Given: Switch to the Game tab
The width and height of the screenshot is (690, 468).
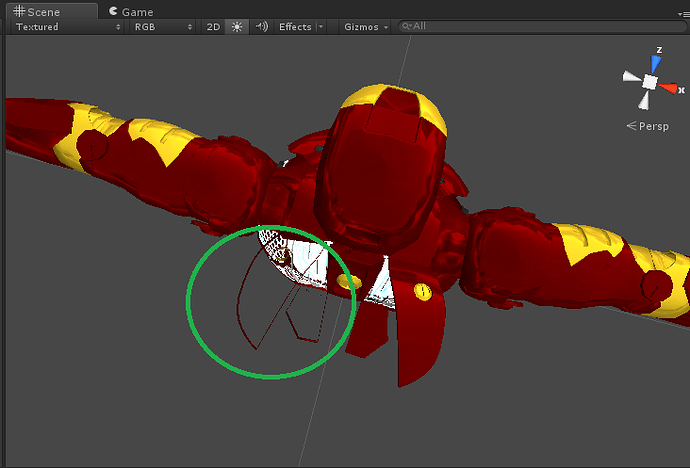Looking at the screenshot, I should click(131, 11).
